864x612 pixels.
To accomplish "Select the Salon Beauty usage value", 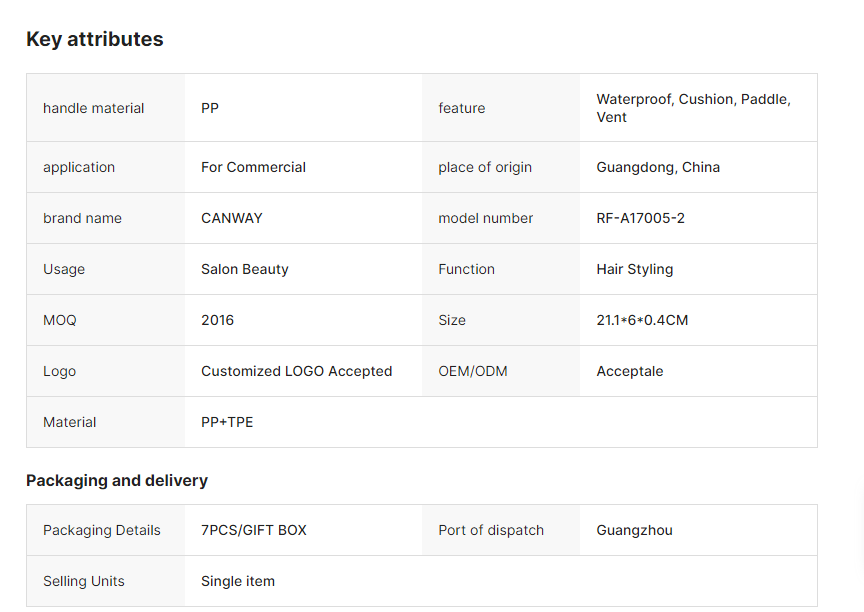I will [x=244, y=269].
